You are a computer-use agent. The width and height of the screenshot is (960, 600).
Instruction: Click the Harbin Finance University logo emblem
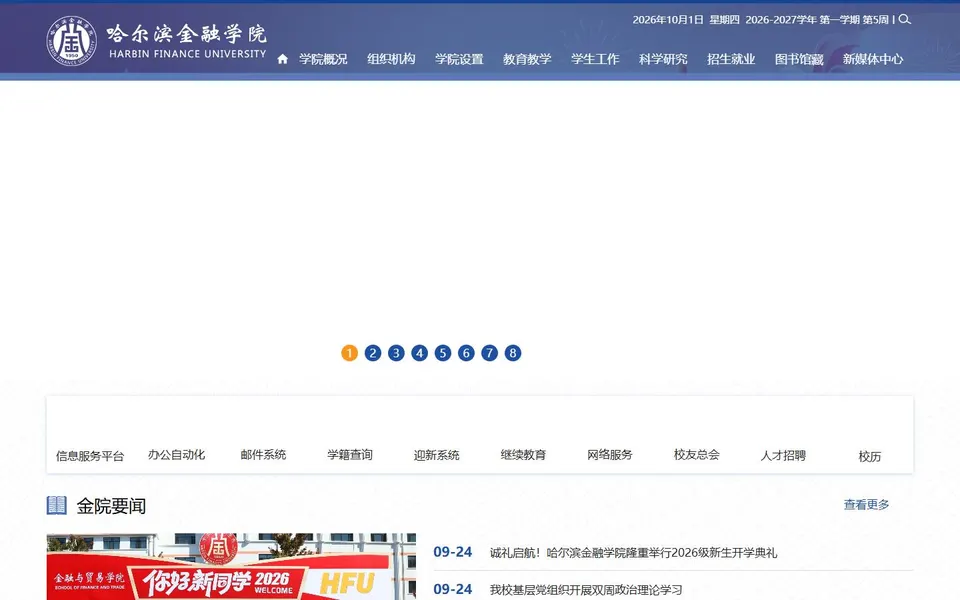(72, 40)
